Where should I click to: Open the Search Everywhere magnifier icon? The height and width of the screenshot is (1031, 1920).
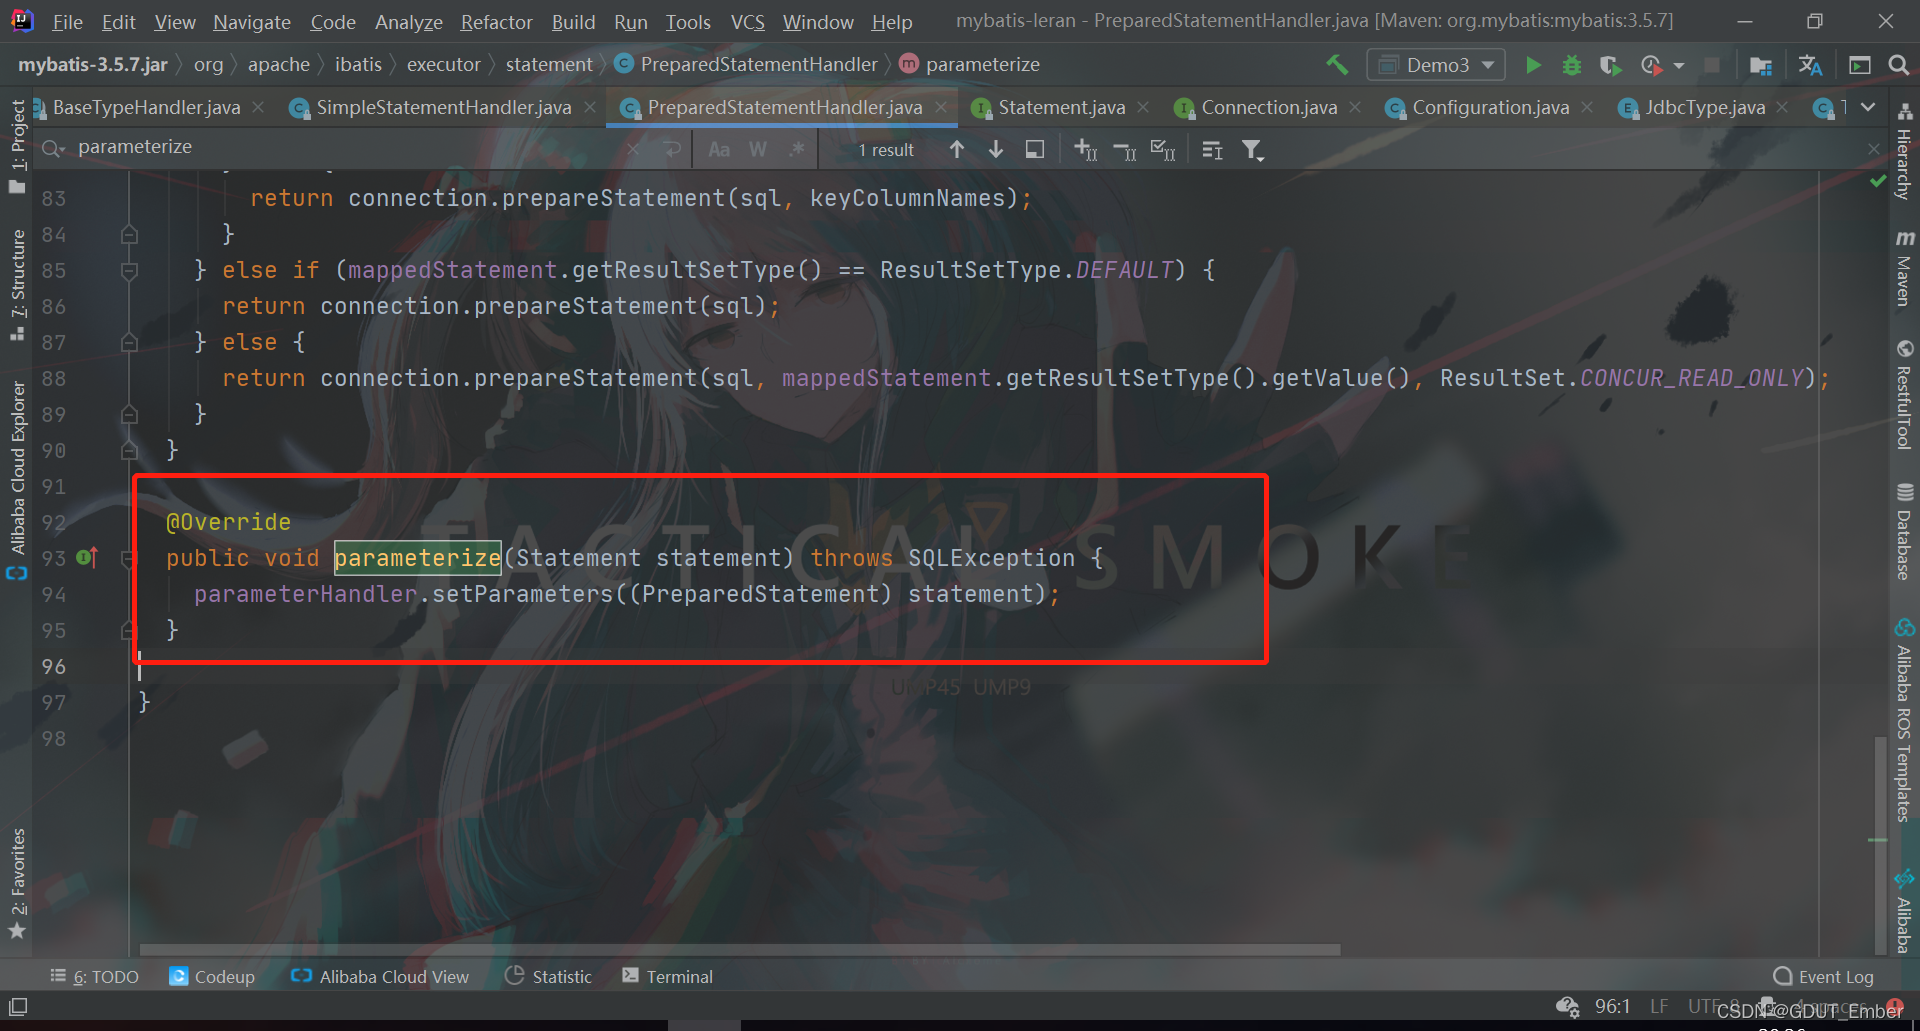tap(1898, 65)
